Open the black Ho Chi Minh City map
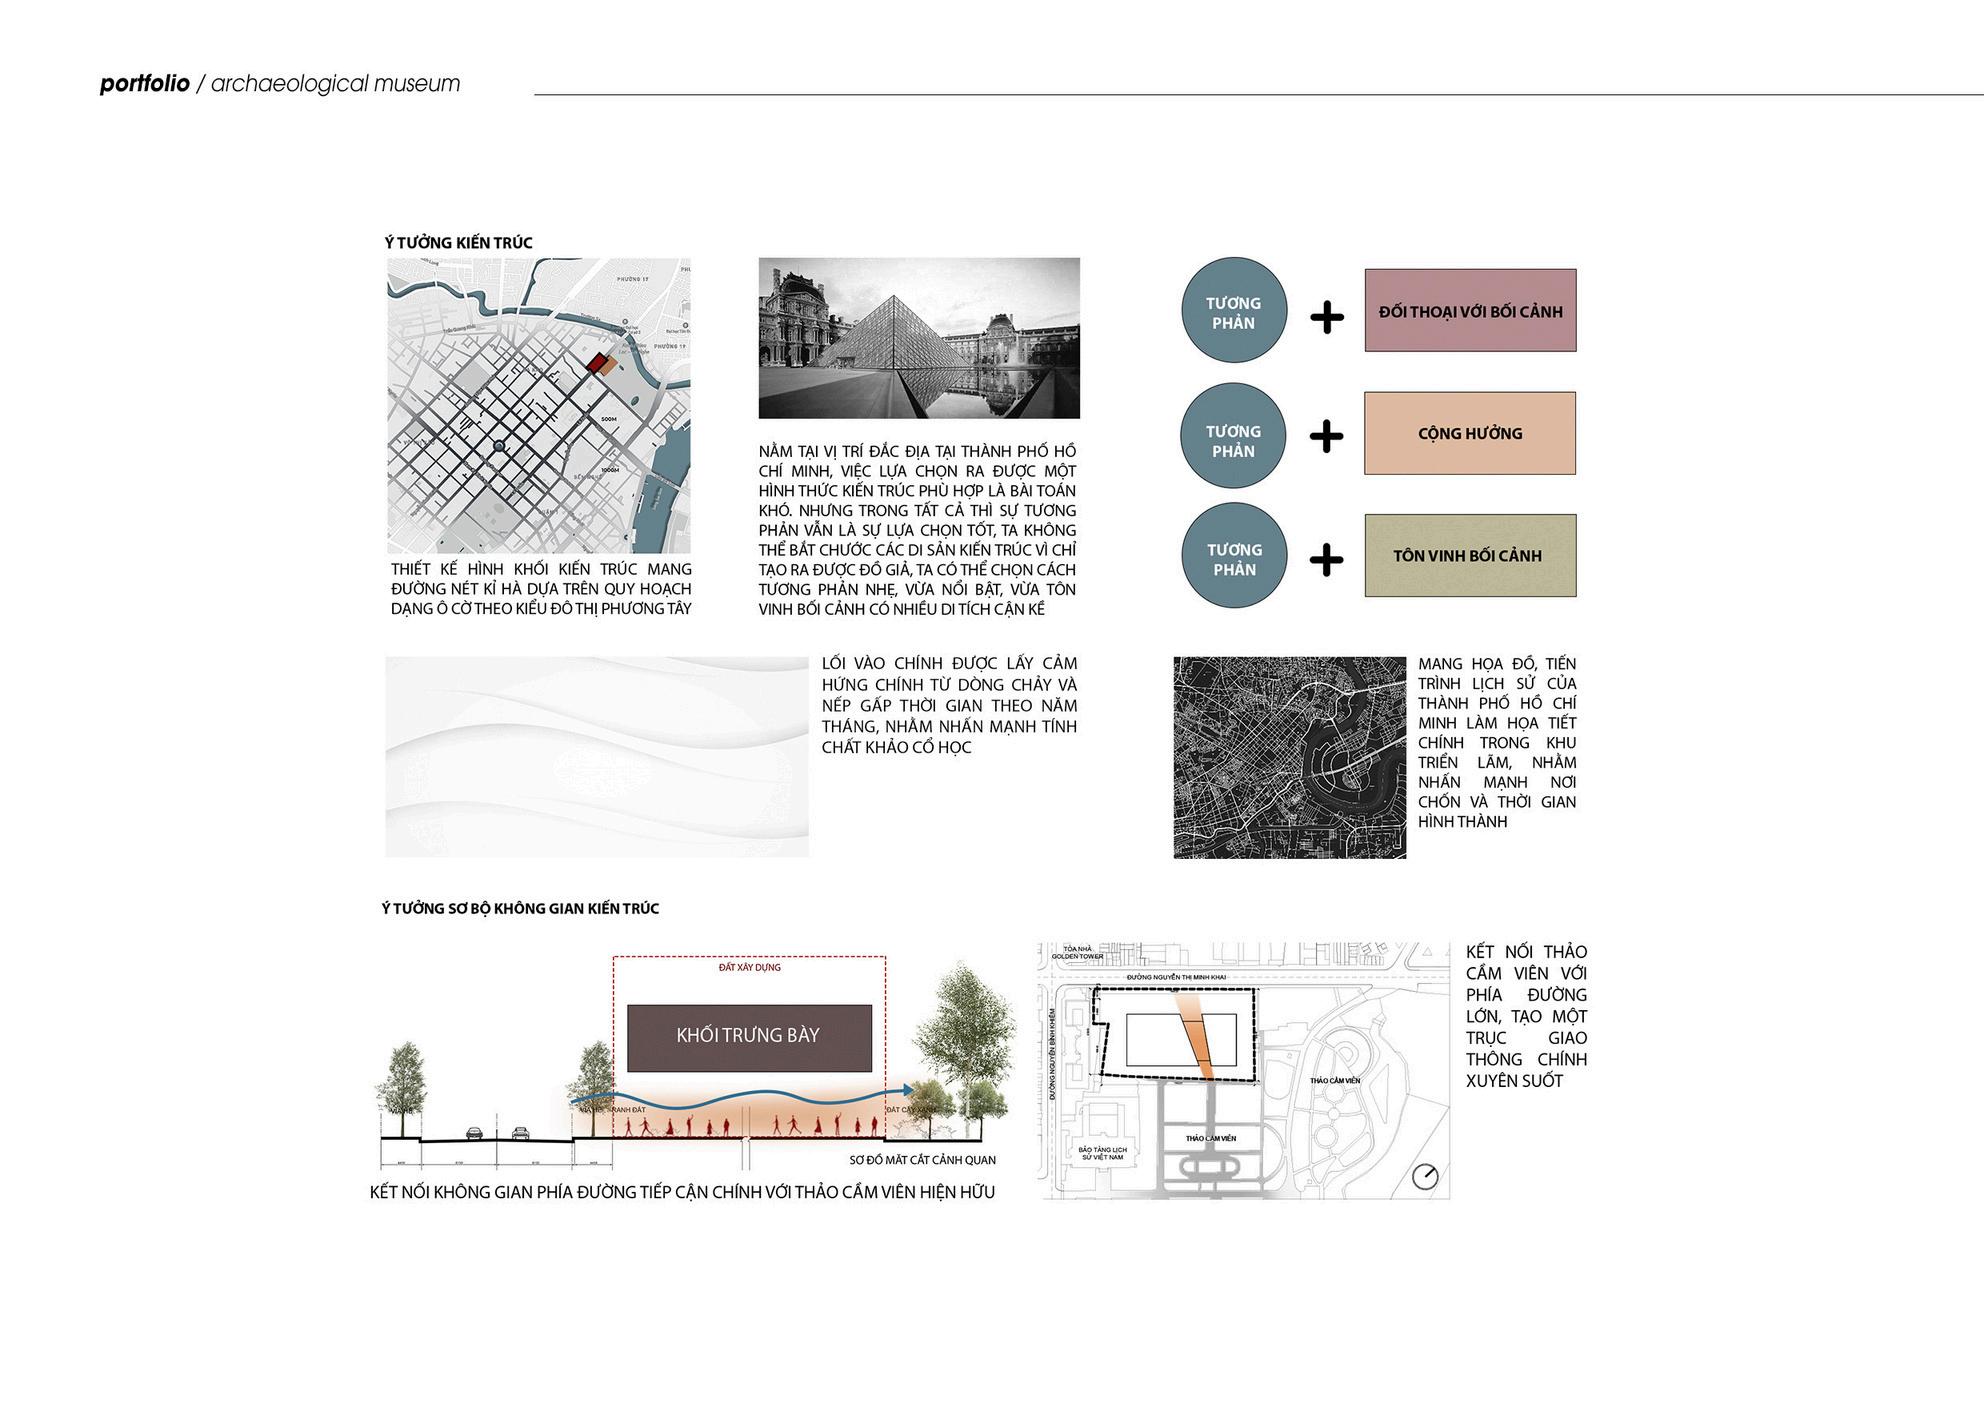 point(1289,757)
